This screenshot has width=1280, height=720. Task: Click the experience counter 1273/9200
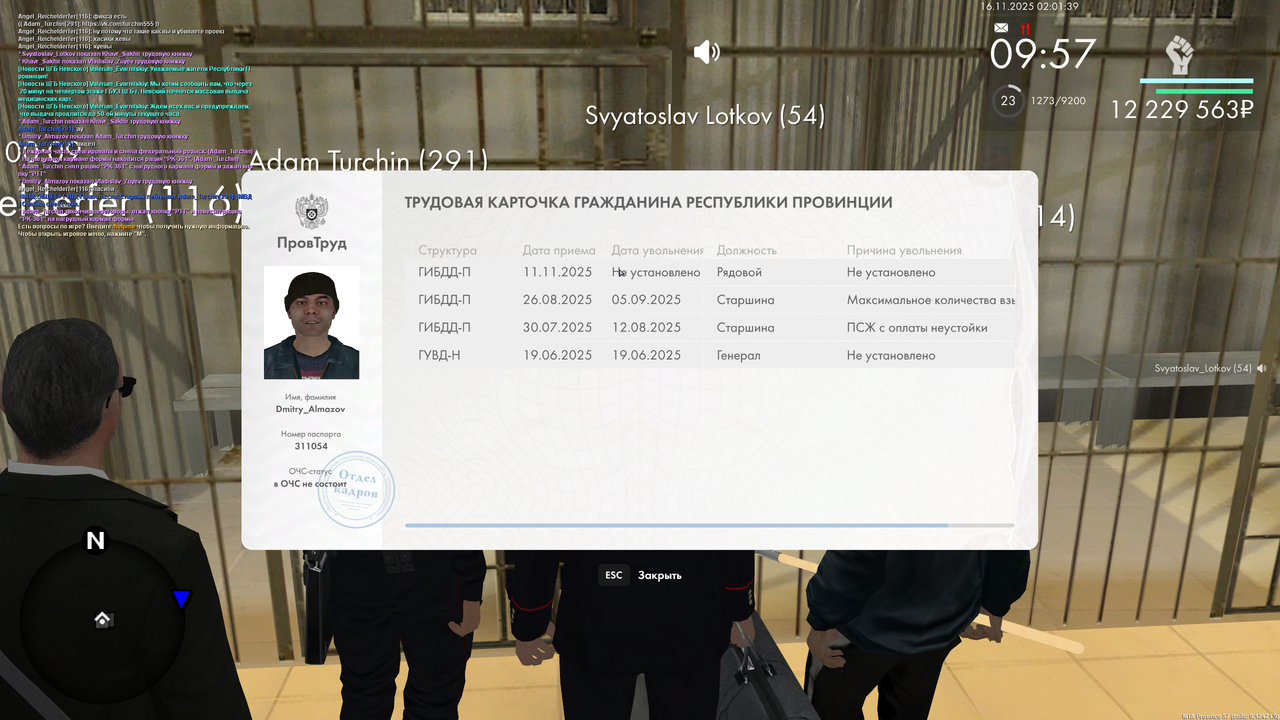(1058, 101)
